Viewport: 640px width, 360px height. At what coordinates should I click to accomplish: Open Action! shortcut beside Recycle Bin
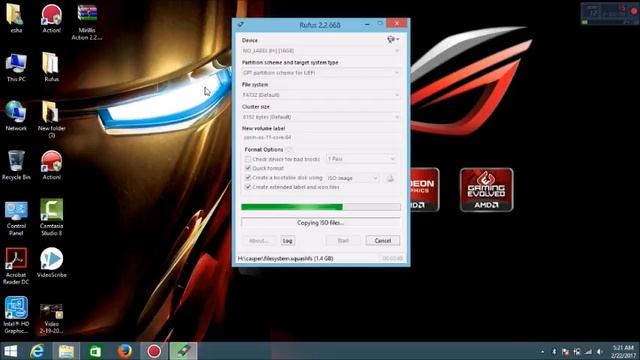tap(51, 165)
